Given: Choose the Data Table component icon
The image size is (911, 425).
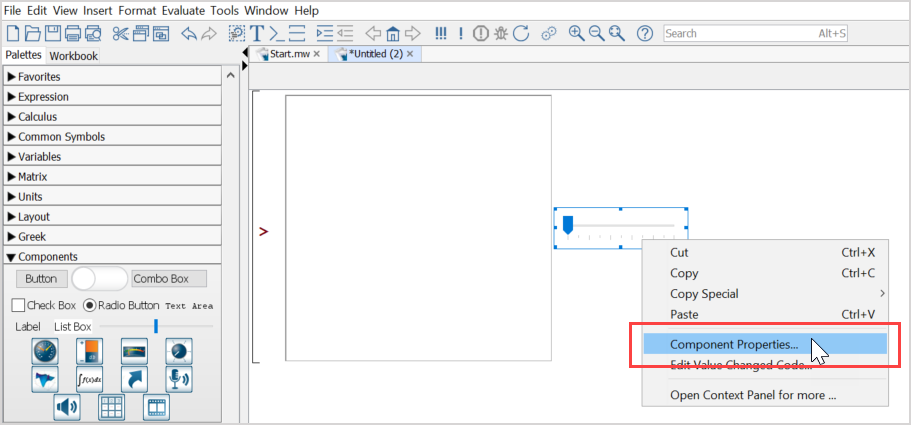Looking at the screenshot, I should tap(111, 407).
